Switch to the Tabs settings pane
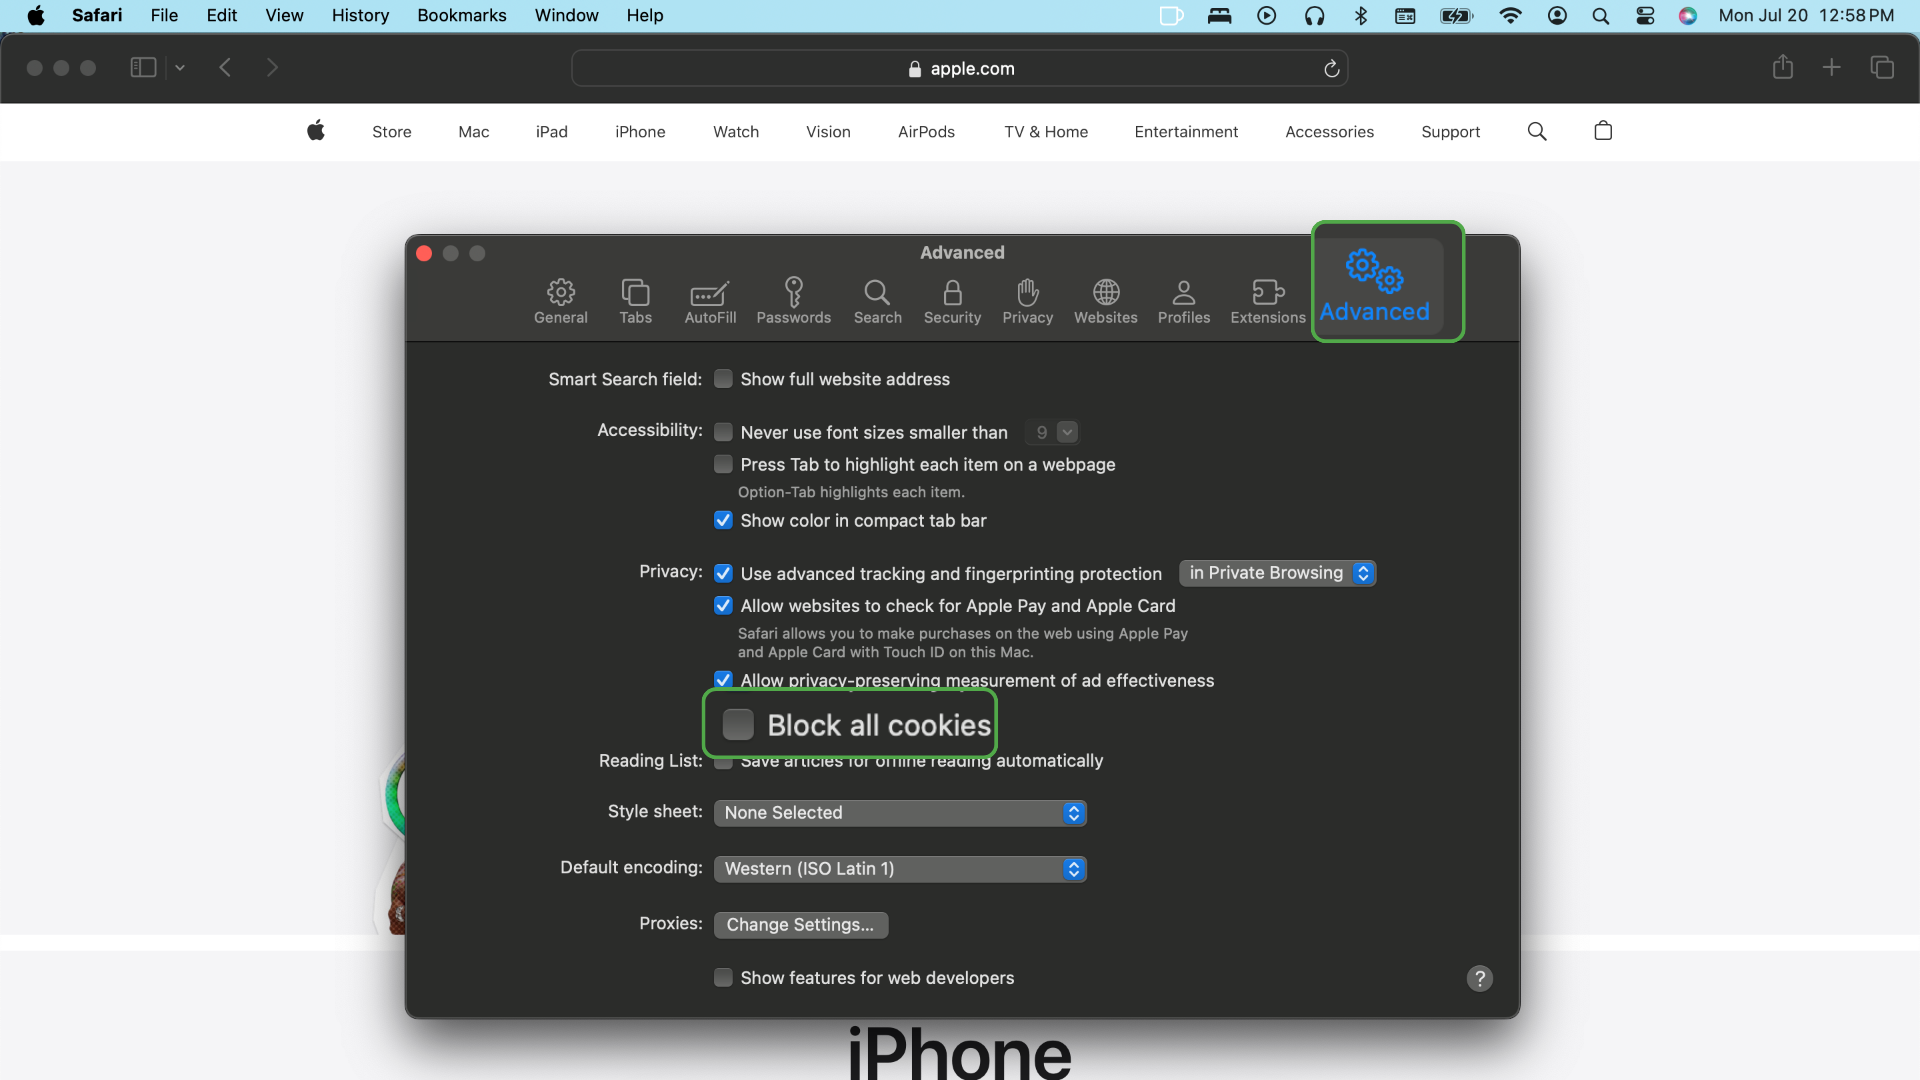The height and width of the screenshot is (1080, 1920). coord(635,301)
